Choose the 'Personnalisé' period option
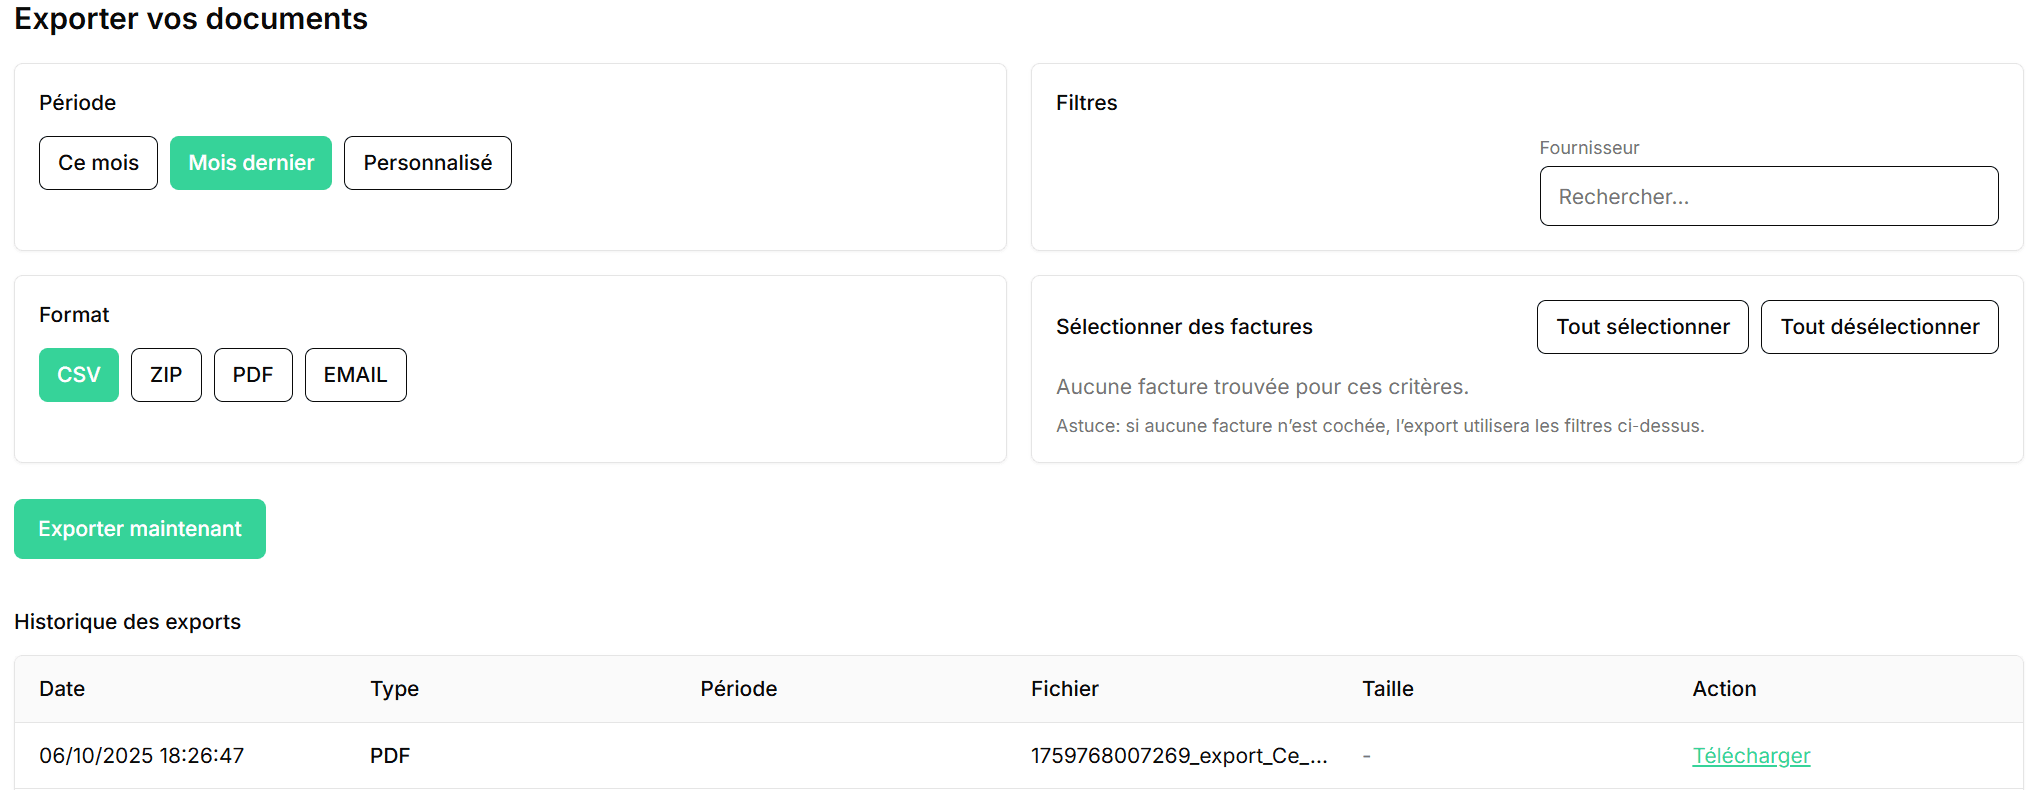 [428, 163]
